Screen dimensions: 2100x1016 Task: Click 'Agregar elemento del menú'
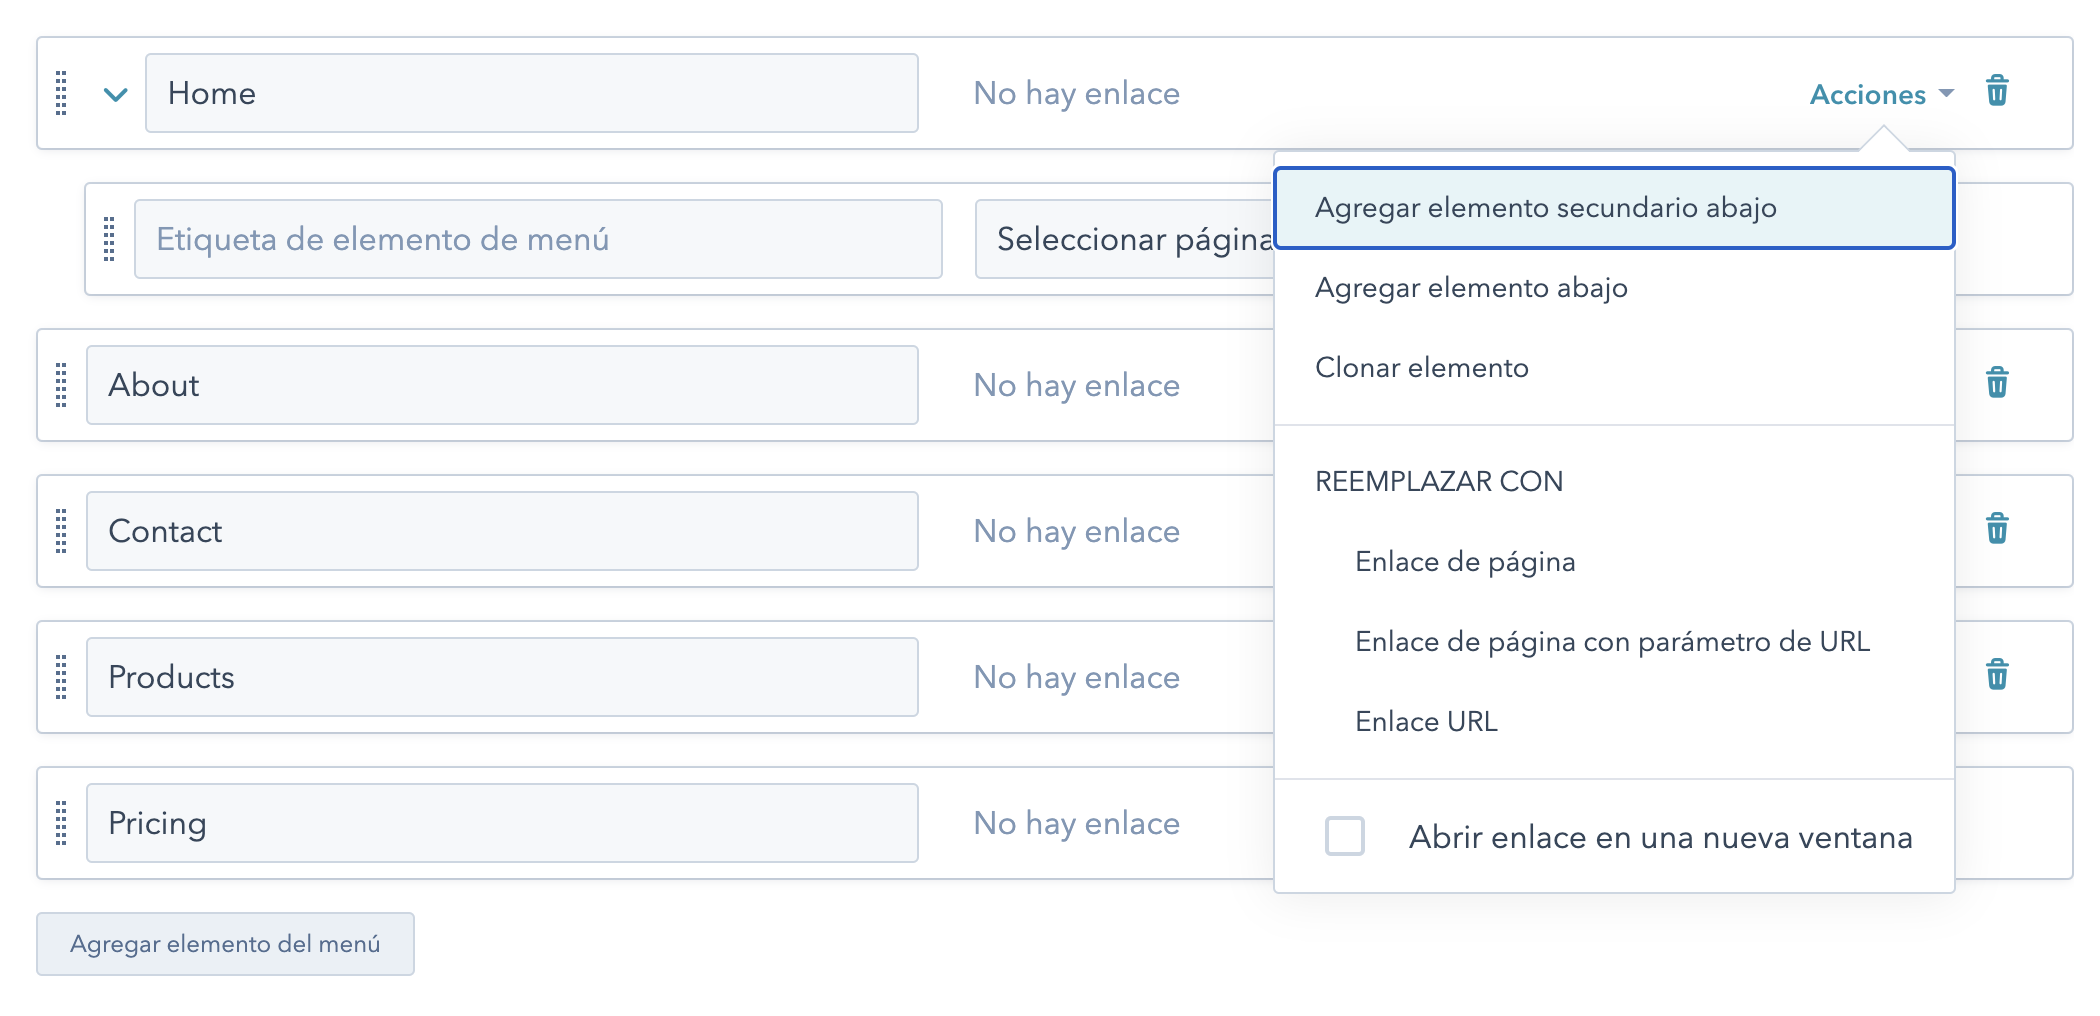coord(225,942)
